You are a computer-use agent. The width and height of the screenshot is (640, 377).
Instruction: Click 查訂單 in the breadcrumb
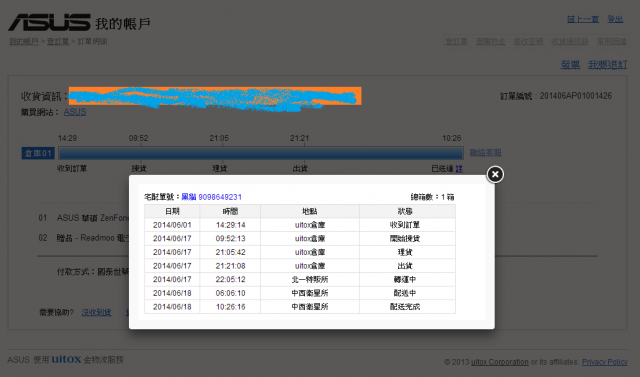(58, 42)
